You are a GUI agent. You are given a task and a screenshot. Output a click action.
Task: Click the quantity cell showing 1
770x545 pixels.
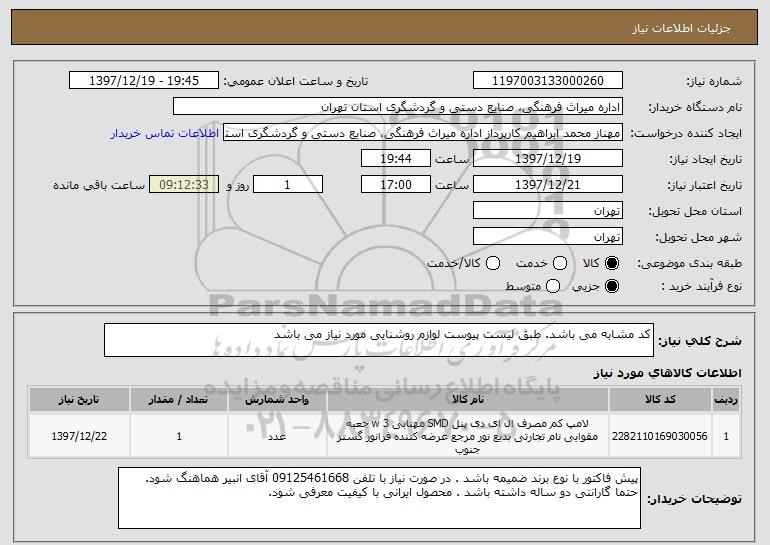(x=179, y=436)
